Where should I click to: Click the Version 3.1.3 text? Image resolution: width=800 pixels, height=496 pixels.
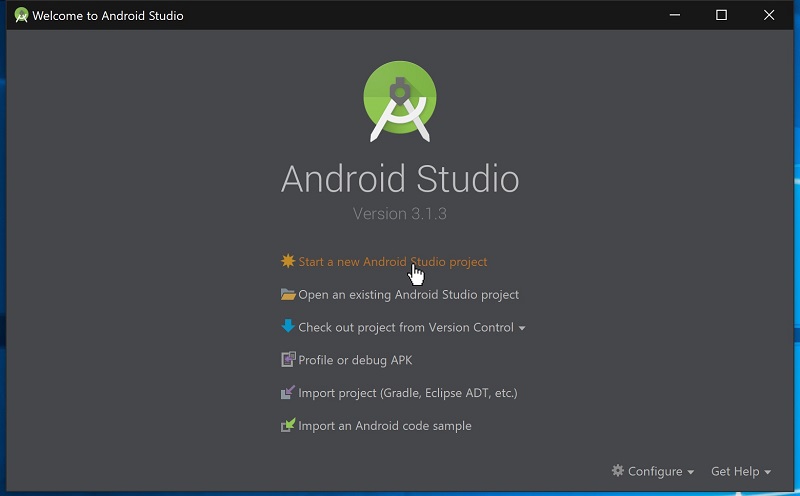point(400,213)
